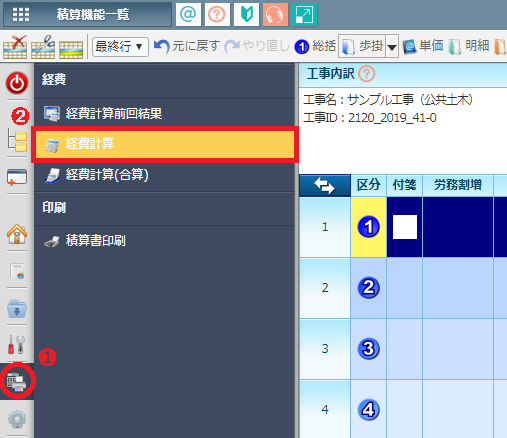This screenshot has height=438, width=507.
Task: Click 元に戻す undo button
Action: pyautogui.click(x=187, y=46)
